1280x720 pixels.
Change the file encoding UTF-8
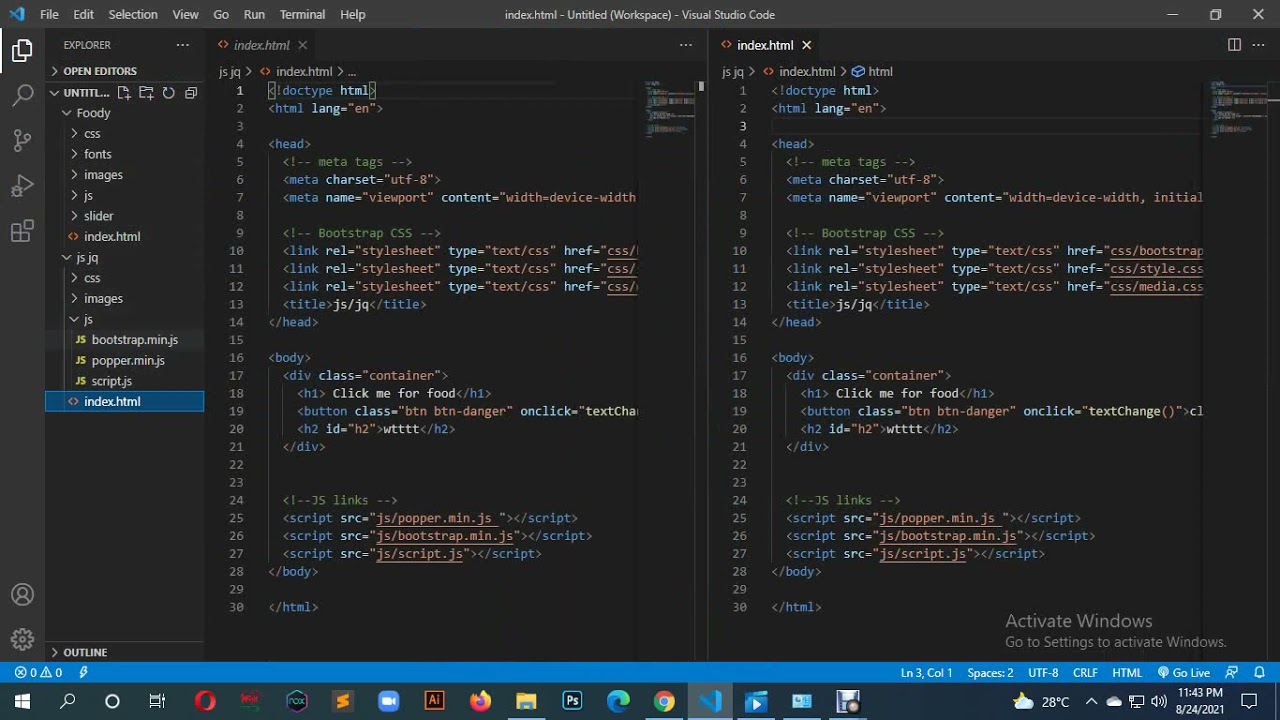[x=1043, y=673]
